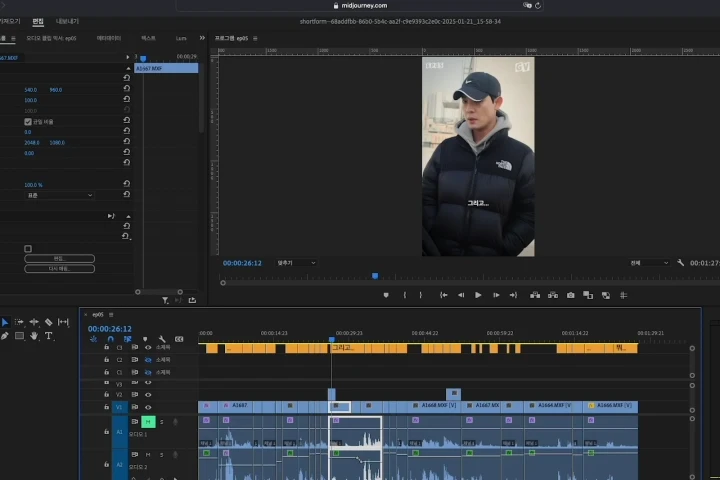Open the Lumetri panel tab
The width and height of the screenshot is (720, 480).
click(x=181, y=39)
